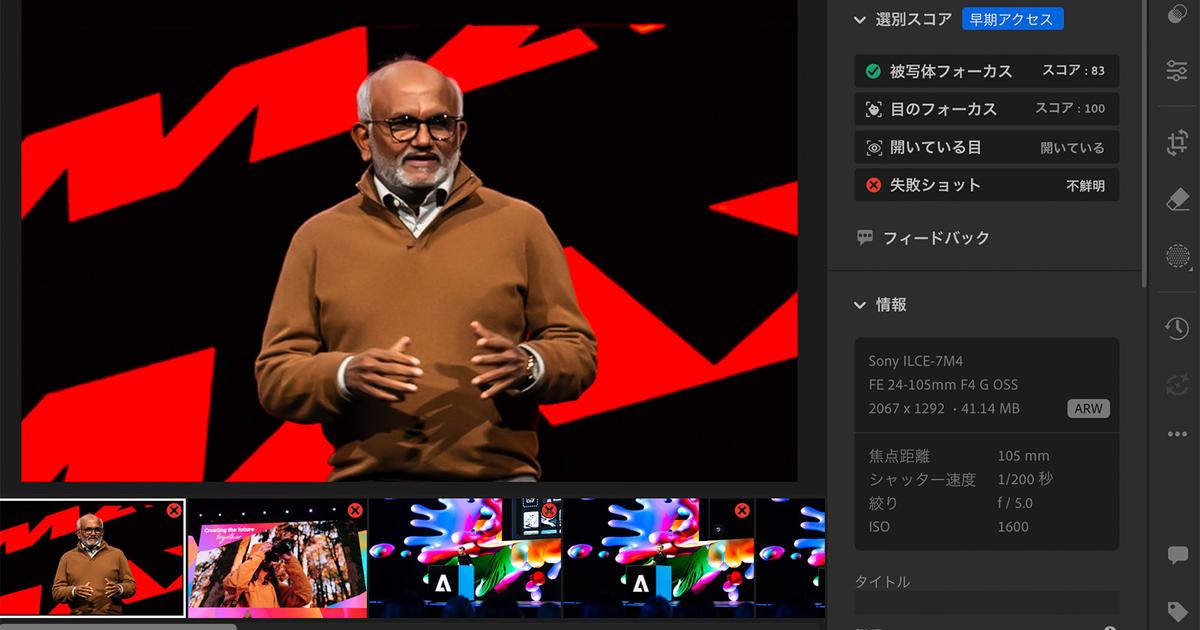The image size is (1200, 630).
Task: Click the main preview photo of the speaker
Action: coord(409,240)
